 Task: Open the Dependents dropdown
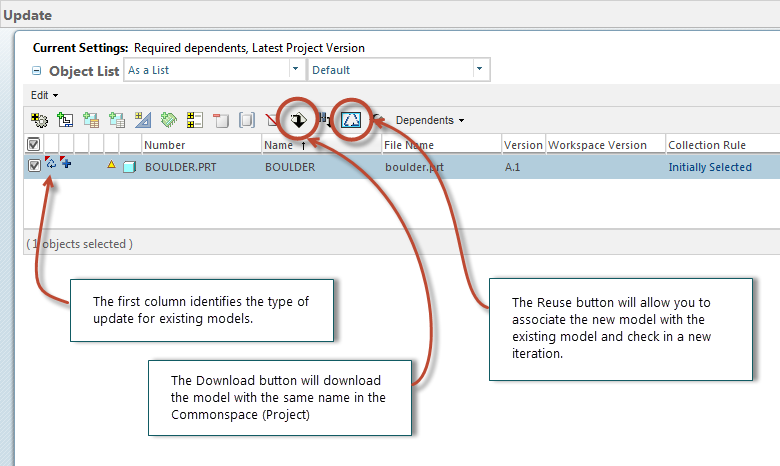[430, 120]
